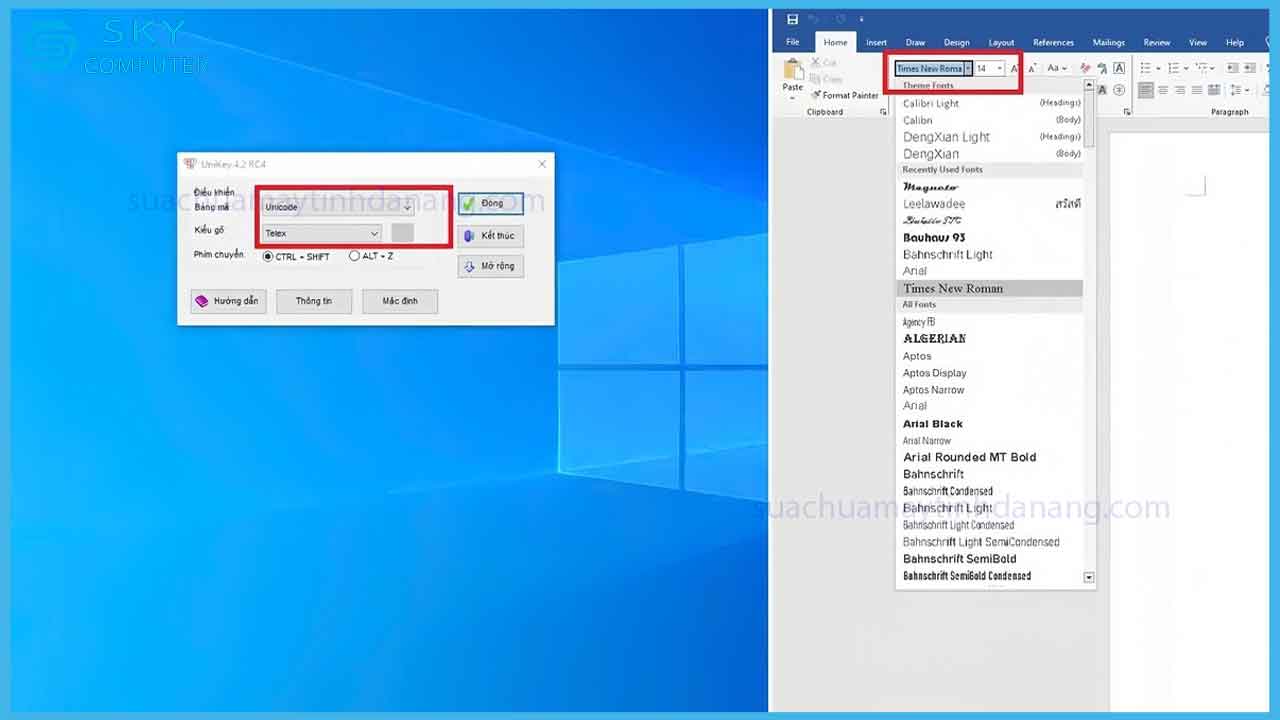
Task: Choose Times New Roman from the font list
Action: [990, 288]
